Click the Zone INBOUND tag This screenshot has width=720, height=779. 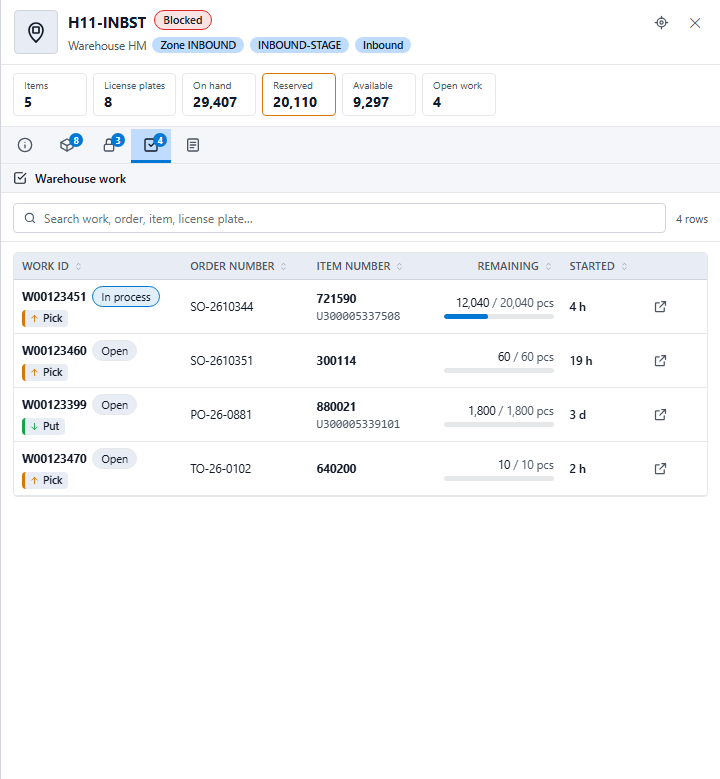pyautogui.click(x=198, y=45)
